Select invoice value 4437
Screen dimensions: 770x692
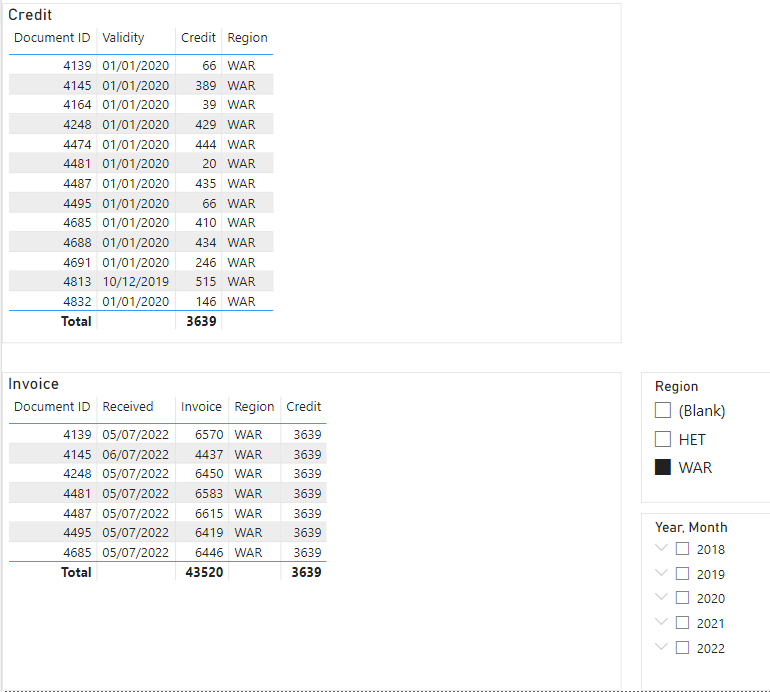click(x=209, y=455)
